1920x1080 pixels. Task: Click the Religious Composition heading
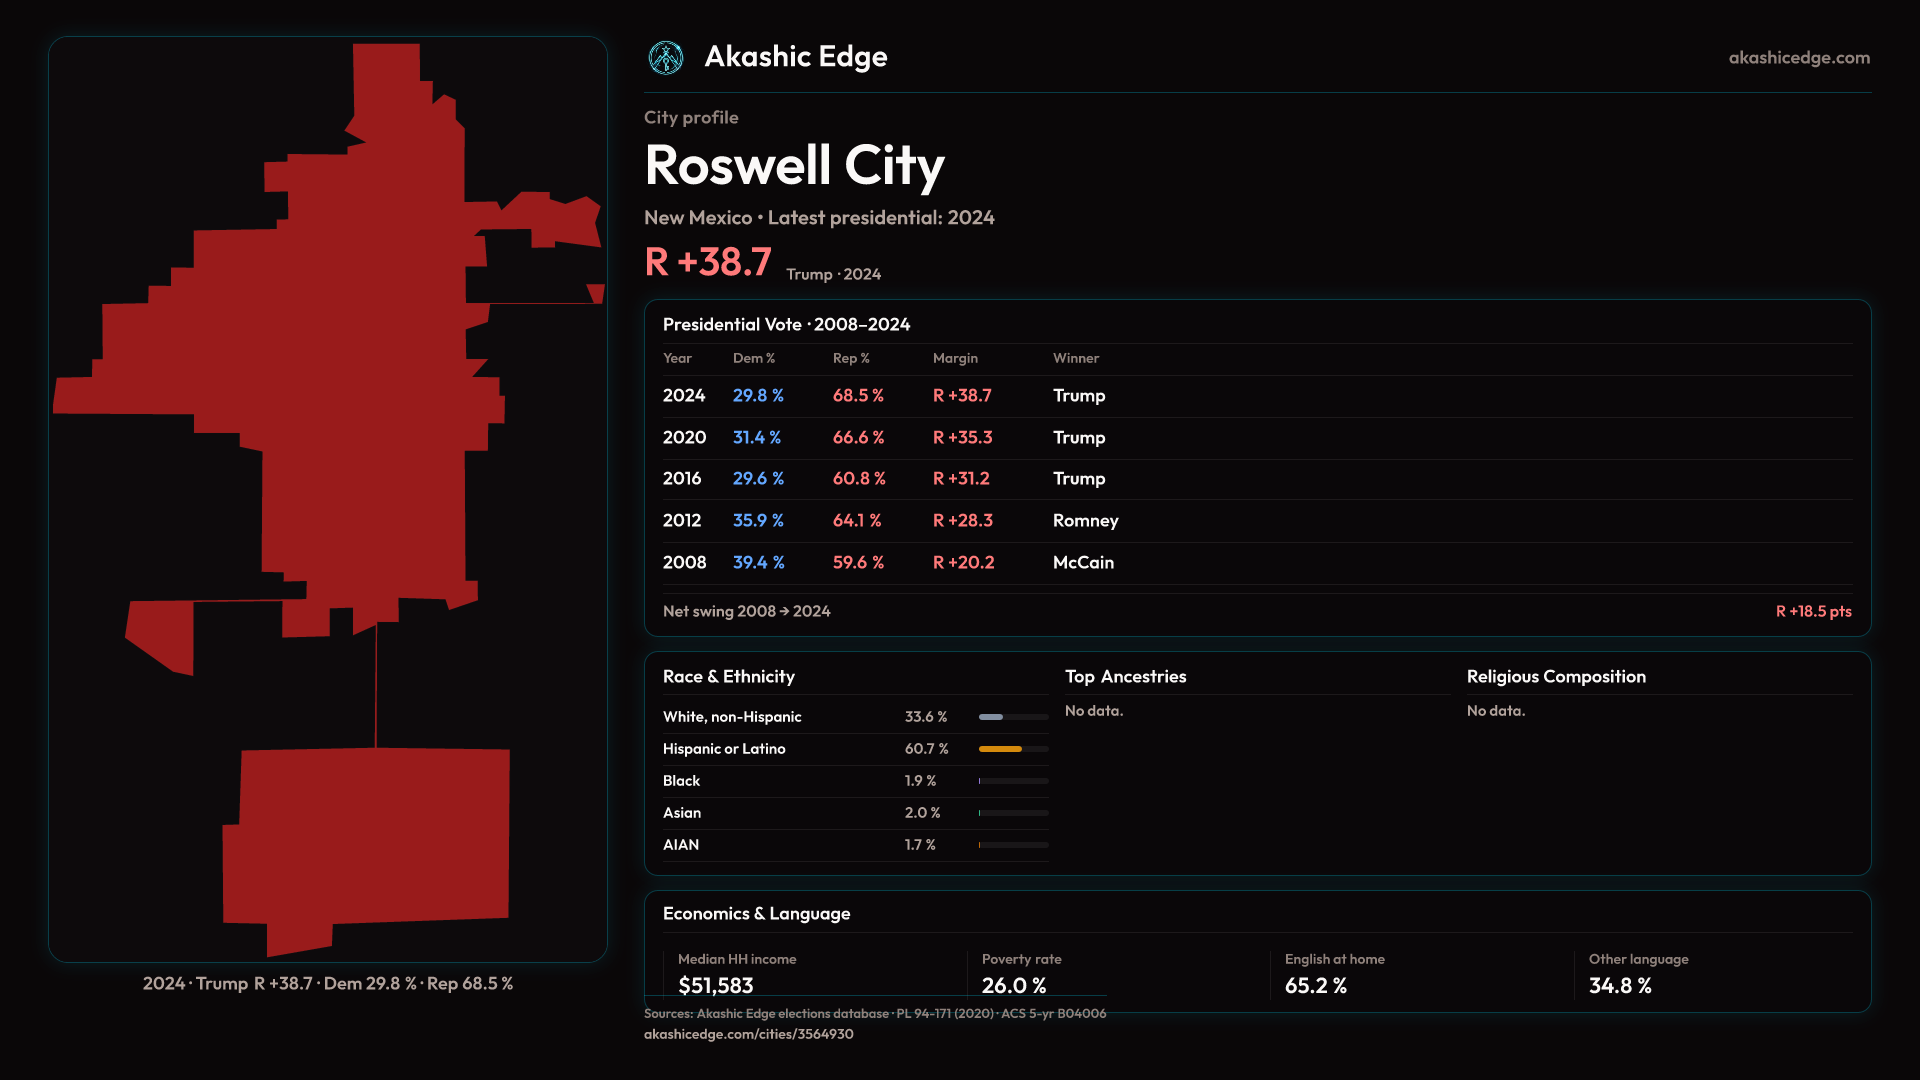tap(1555, 677)
